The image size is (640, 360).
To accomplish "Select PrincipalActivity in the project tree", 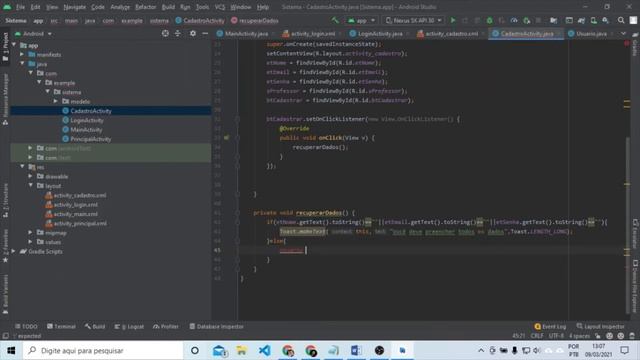I will point(91,139).
